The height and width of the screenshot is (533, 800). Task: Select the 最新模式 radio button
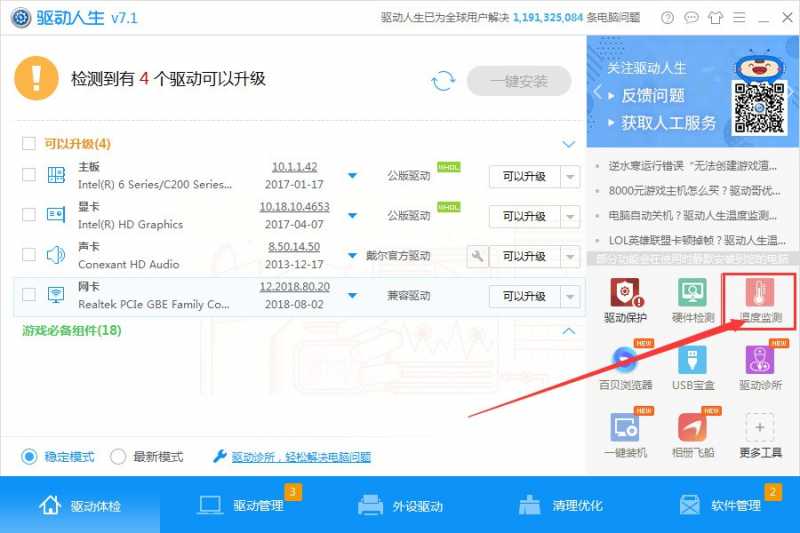coord(118,456)
